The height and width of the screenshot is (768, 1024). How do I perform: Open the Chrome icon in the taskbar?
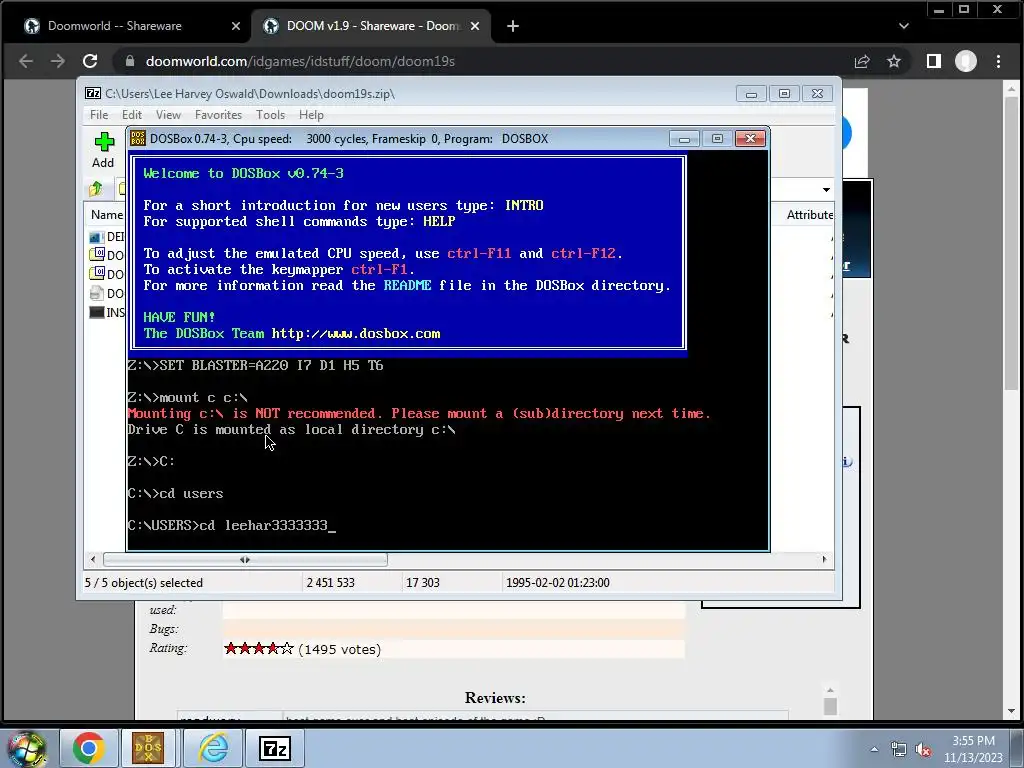89,748
